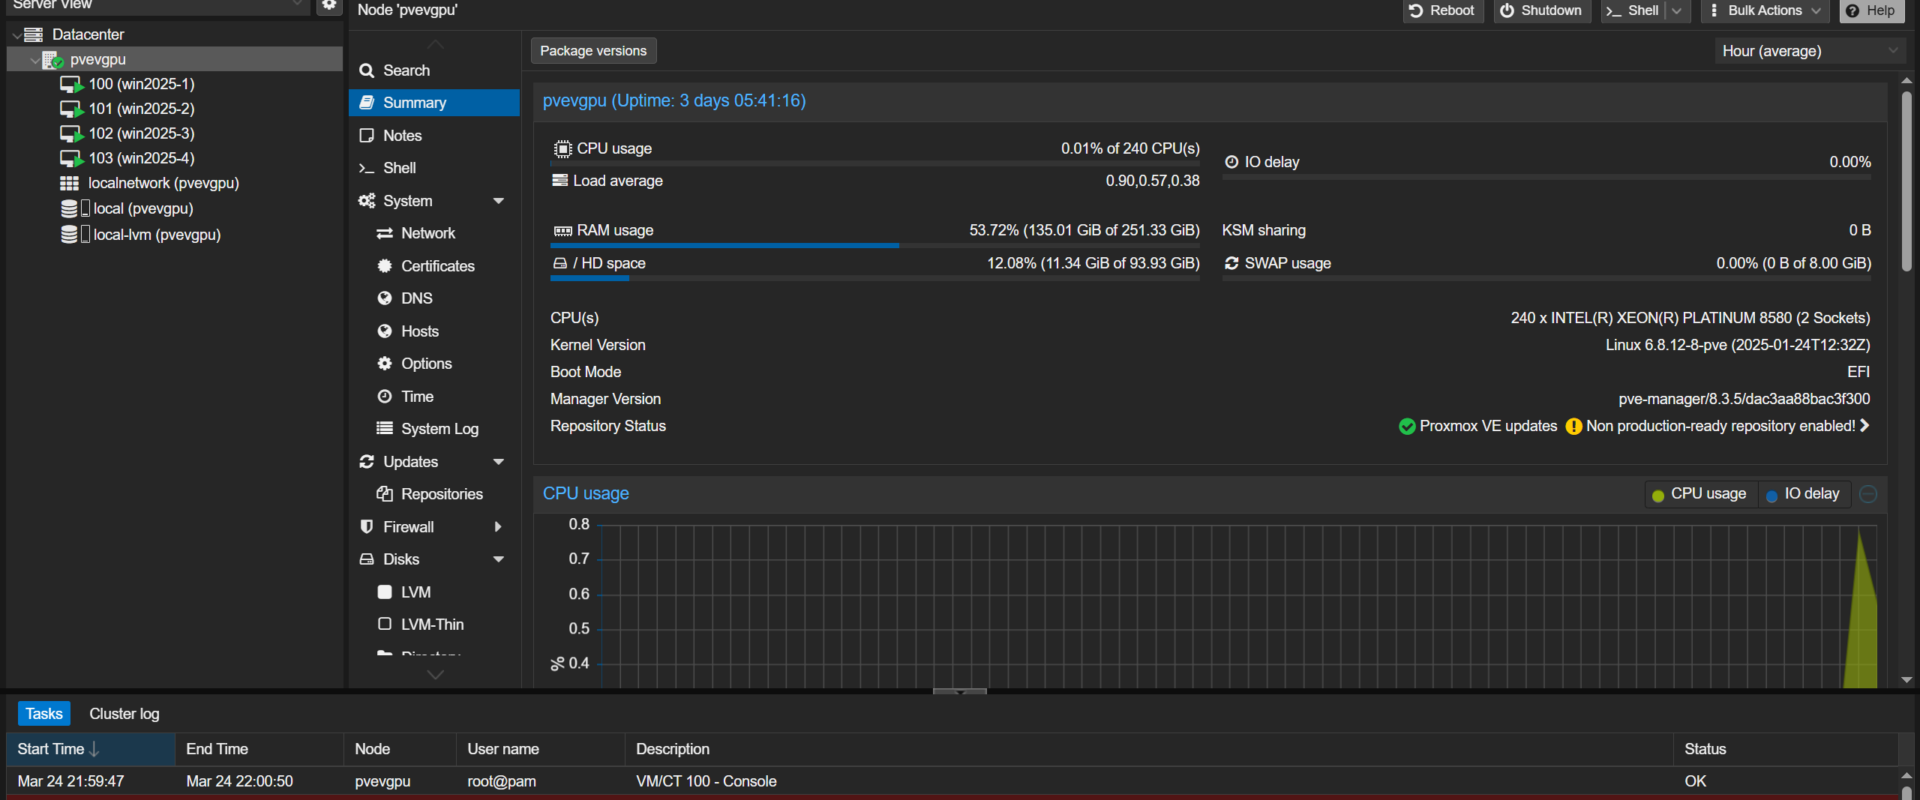Open the Bulk Actions dropdown
The height and width of the screenshot is (800, 1920).
pos(1766,11)
